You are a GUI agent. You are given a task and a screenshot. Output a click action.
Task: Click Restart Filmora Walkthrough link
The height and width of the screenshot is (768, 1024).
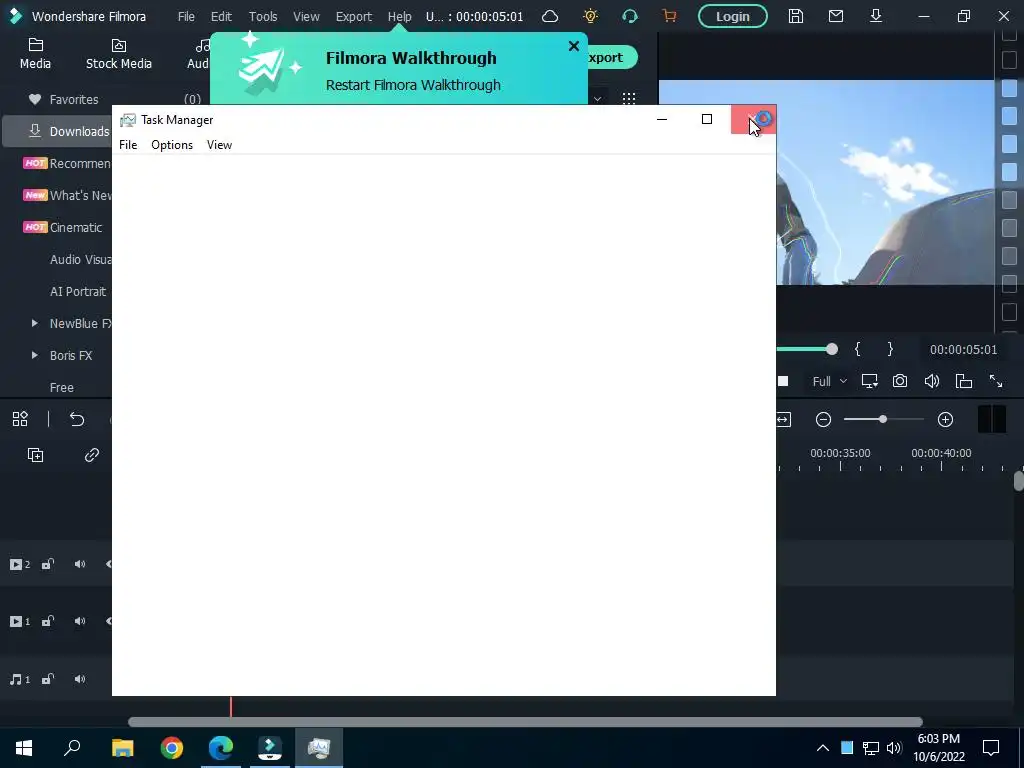pos(413,85)
